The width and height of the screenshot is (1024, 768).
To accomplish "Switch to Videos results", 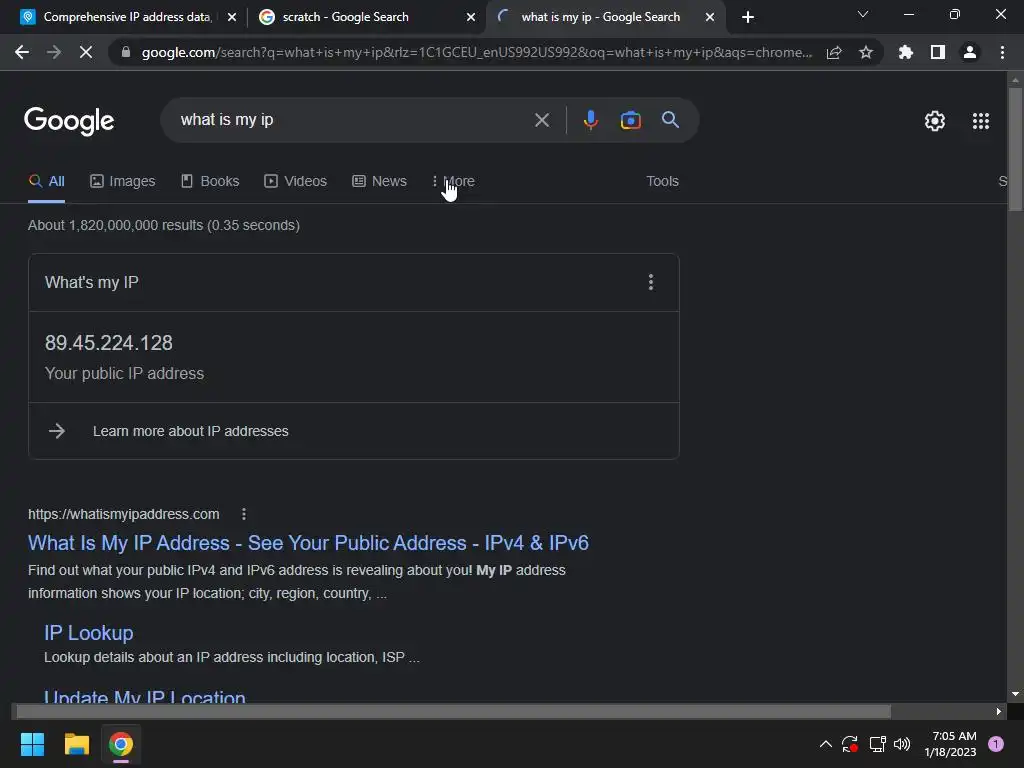I will click(295, 181).
